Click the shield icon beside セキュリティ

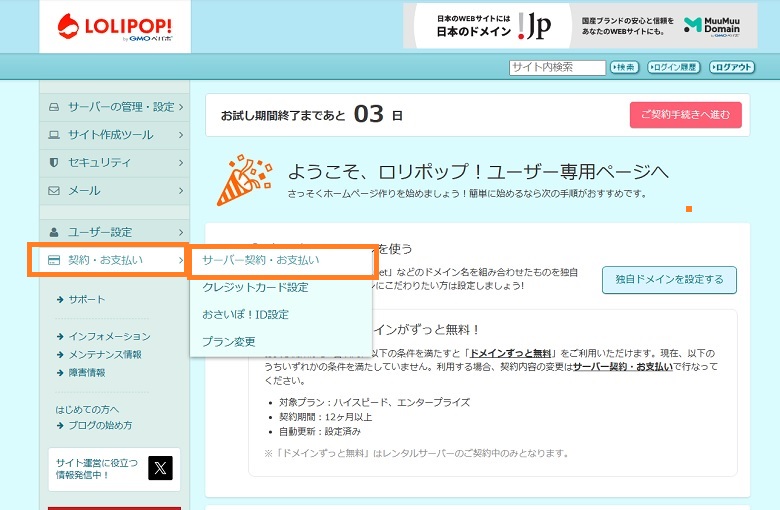pyautogui.click(x=54, y=163)
